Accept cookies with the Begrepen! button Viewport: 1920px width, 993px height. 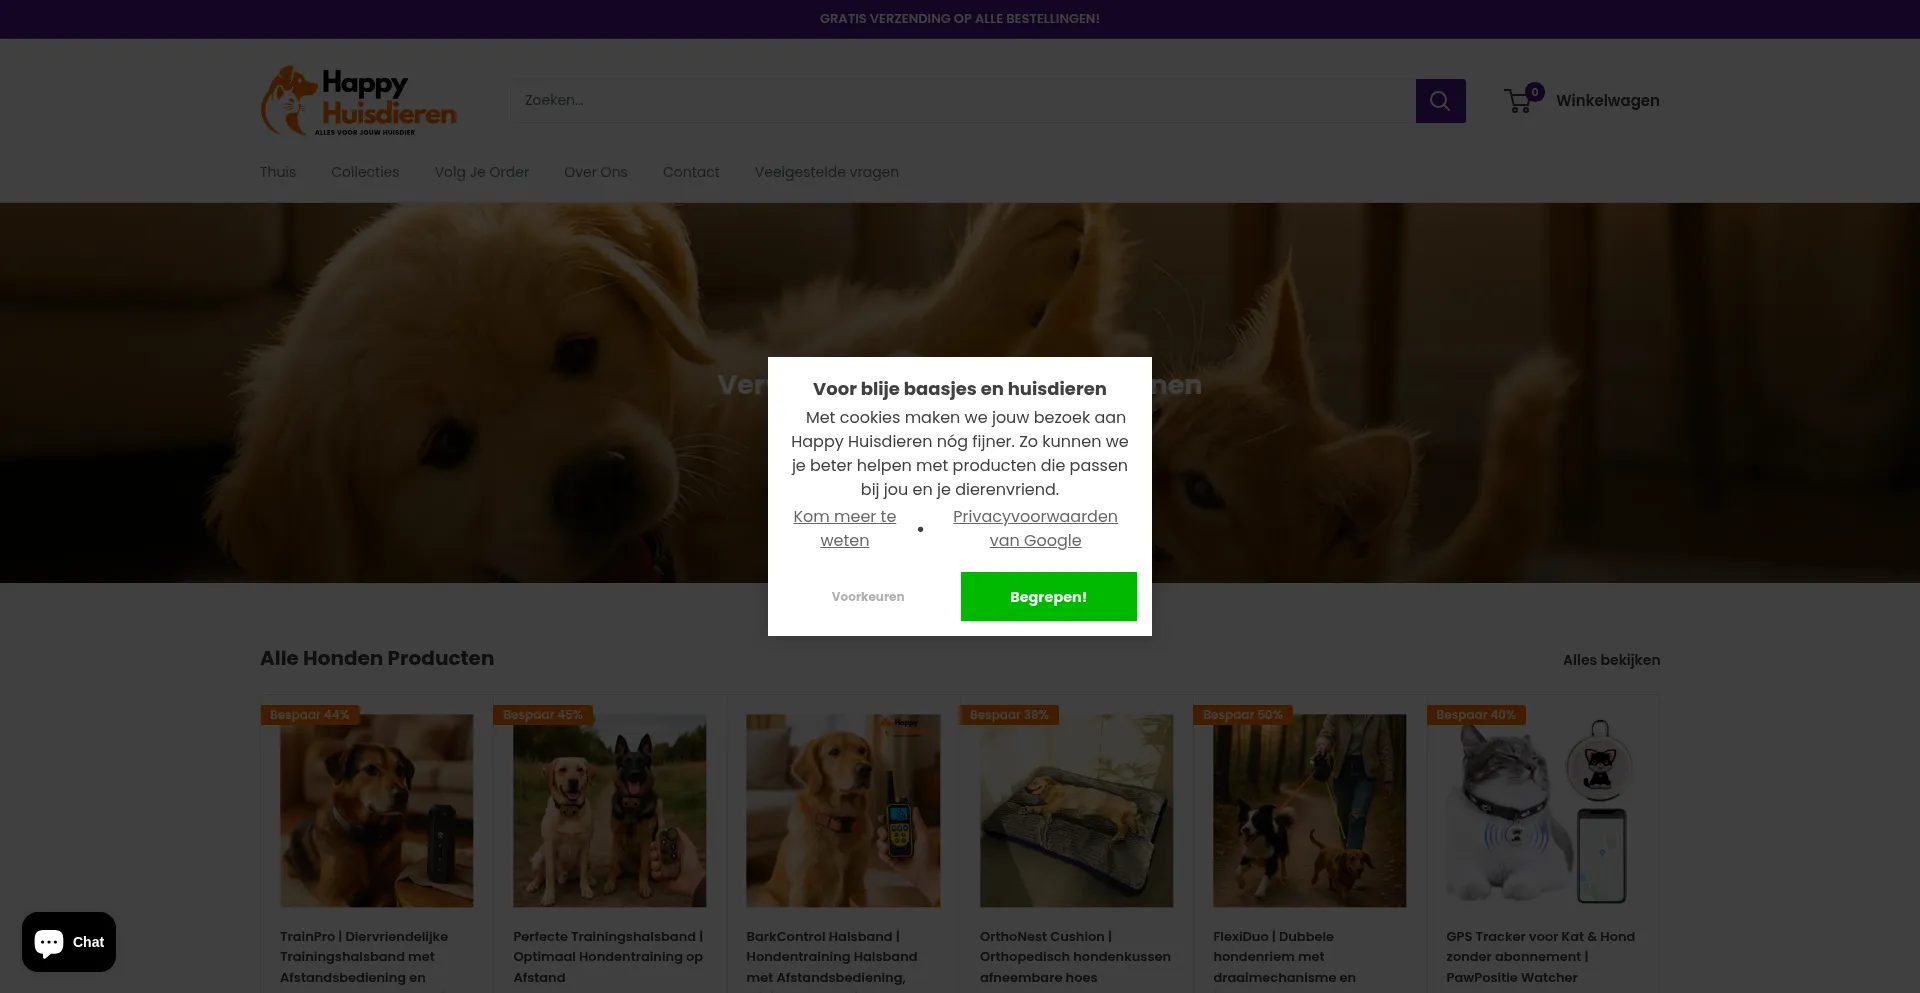point(1048,597)
